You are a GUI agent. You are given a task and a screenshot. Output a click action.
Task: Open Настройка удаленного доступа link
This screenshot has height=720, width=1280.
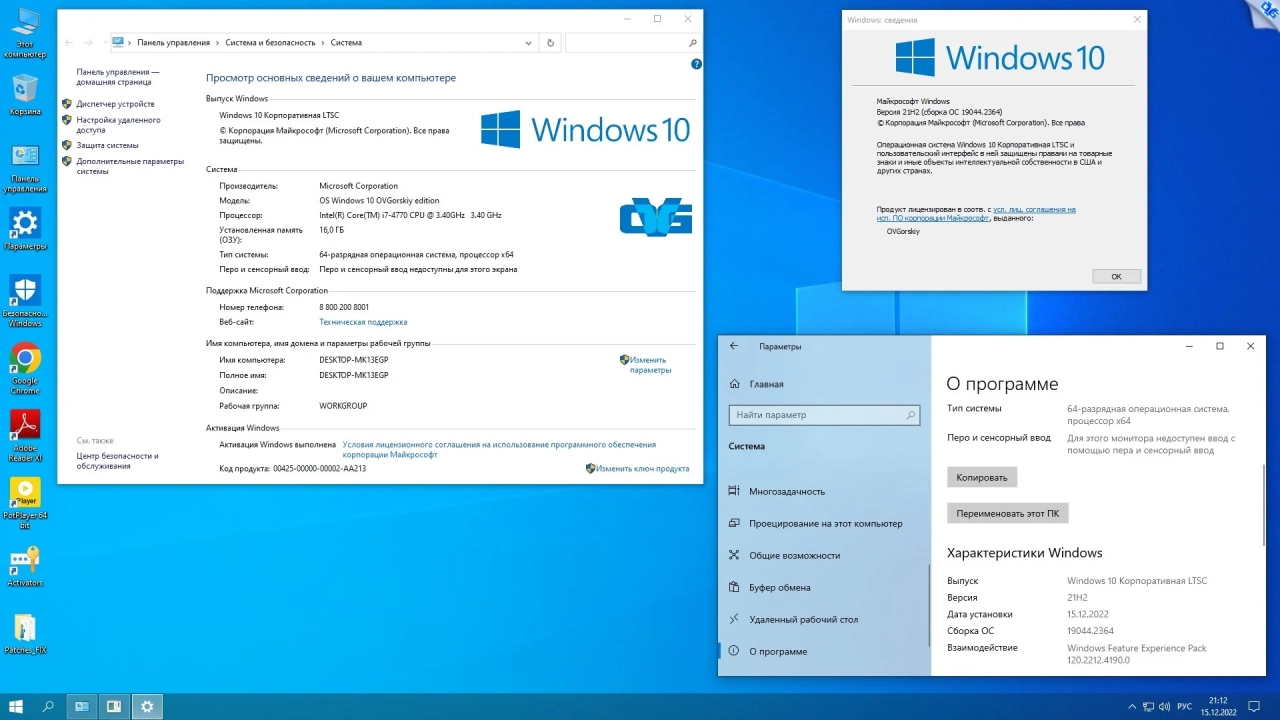118,124
